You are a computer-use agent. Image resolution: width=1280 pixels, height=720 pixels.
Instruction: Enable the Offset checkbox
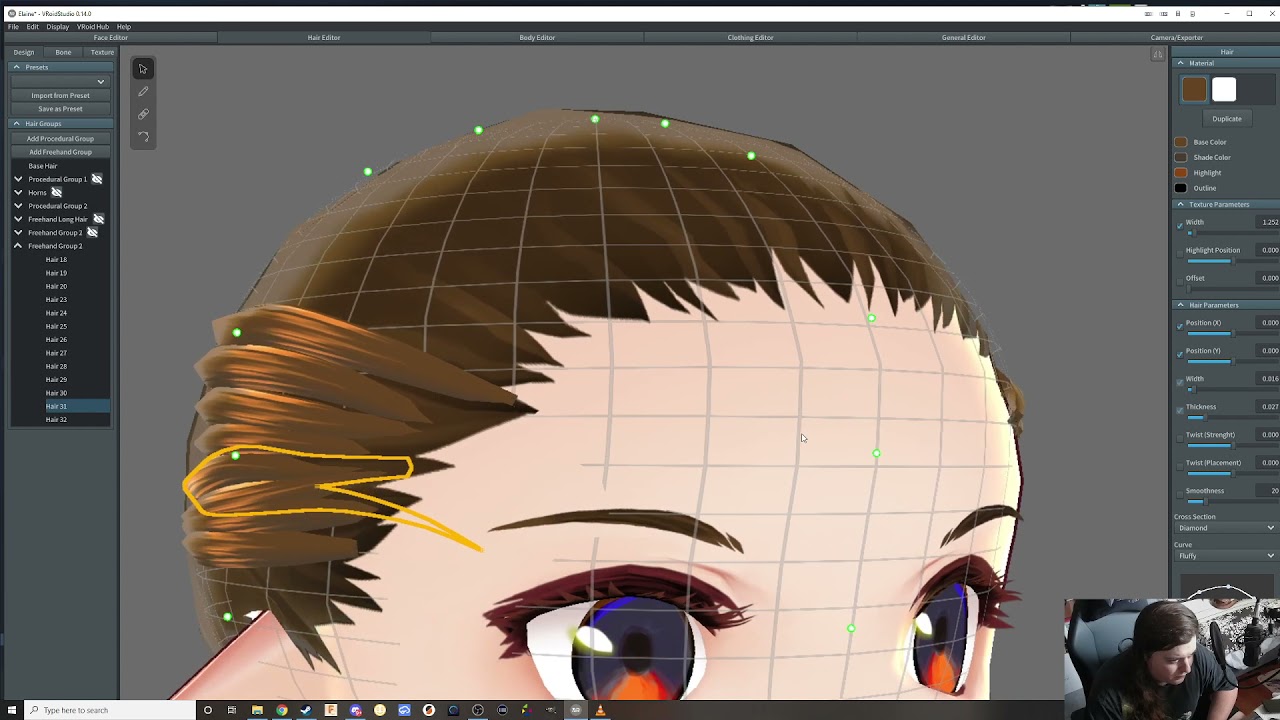click(x=1180, y=281)
